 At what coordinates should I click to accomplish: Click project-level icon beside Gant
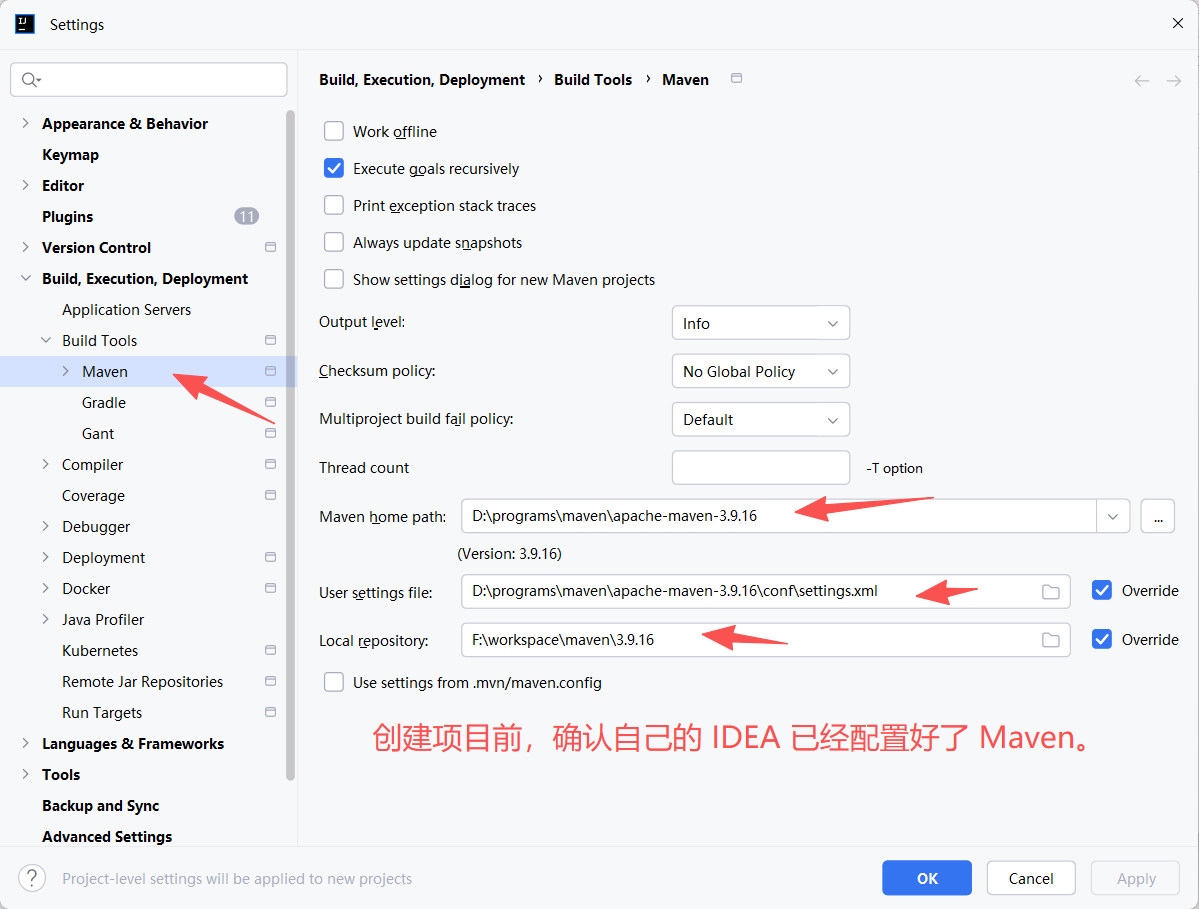point(270,433)
